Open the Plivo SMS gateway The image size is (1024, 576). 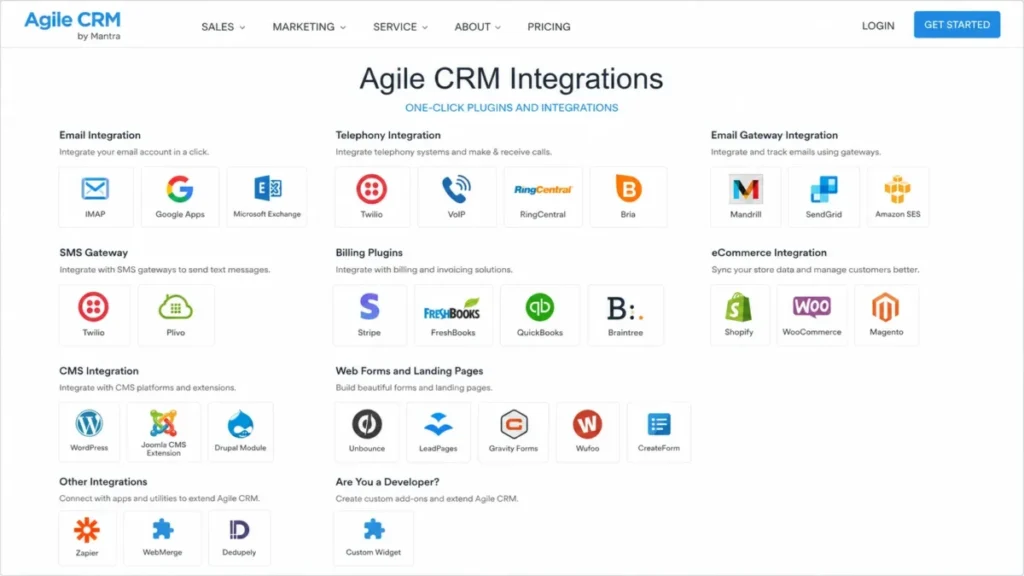click(176, 315)
